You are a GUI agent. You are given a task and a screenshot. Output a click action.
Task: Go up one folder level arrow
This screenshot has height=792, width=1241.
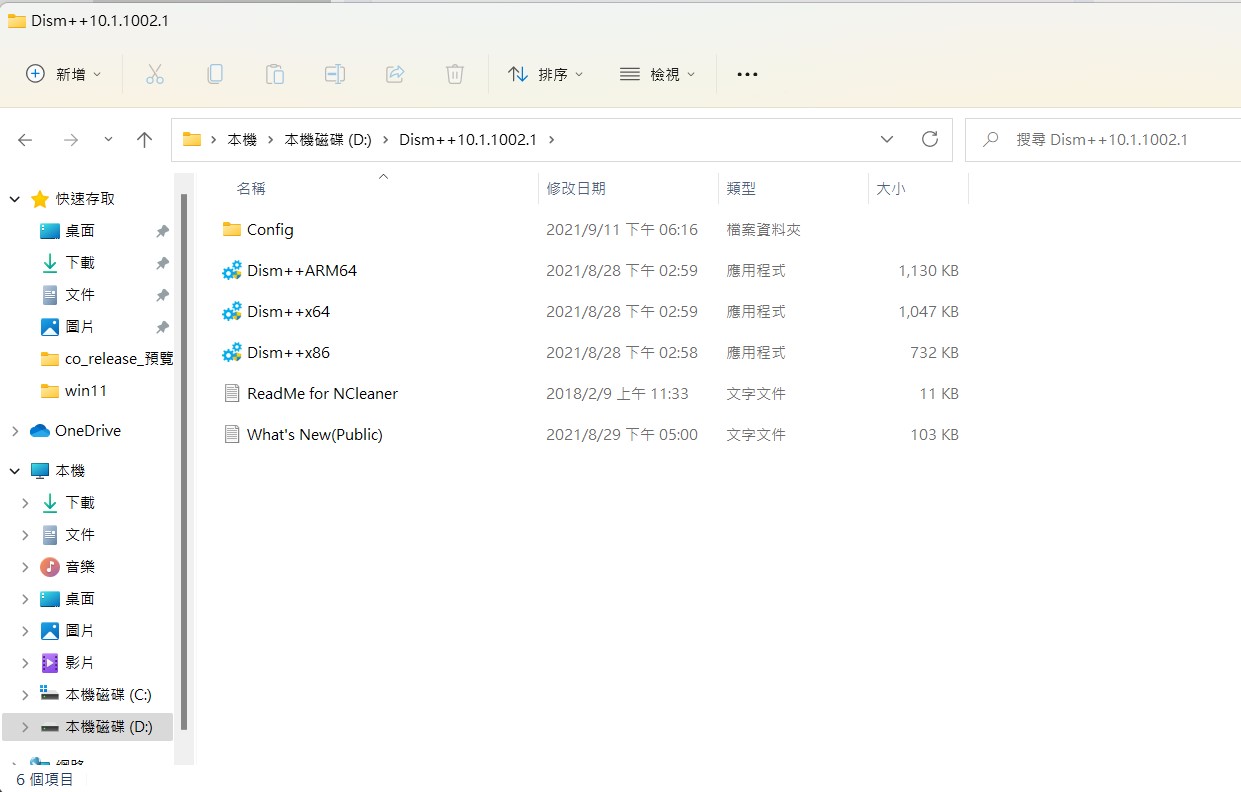(x=144, y=140)
